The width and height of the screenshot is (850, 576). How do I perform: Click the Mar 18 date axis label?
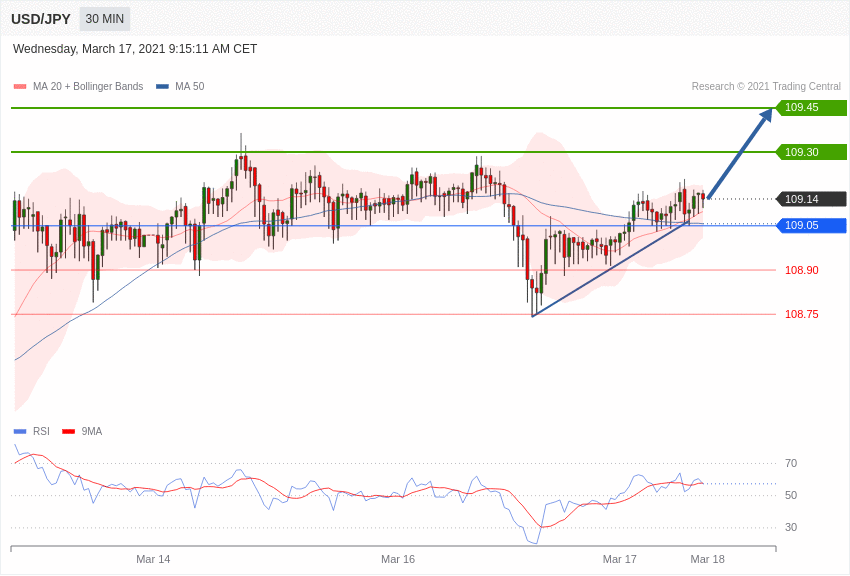707,559
